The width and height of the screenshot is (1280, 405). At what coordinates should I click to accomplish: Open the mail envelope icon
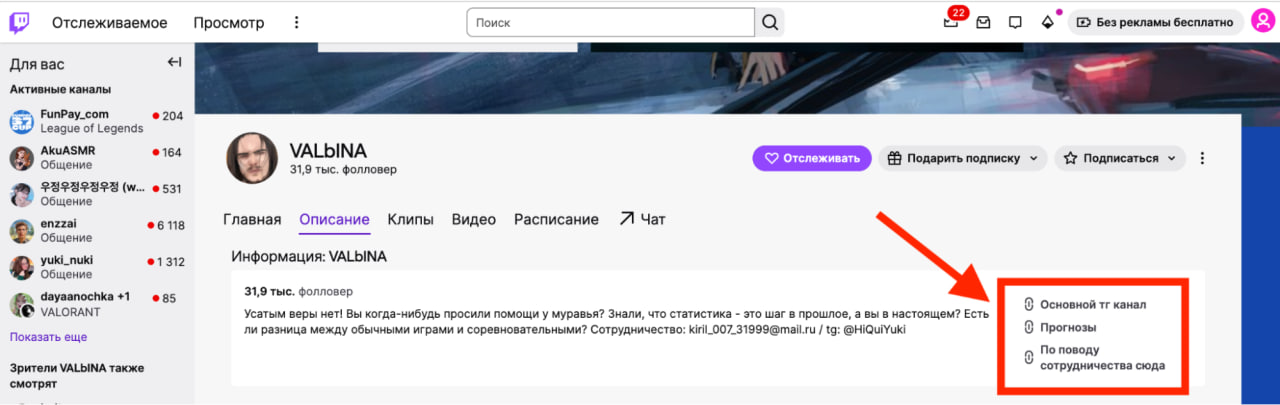tap(984, 22)
